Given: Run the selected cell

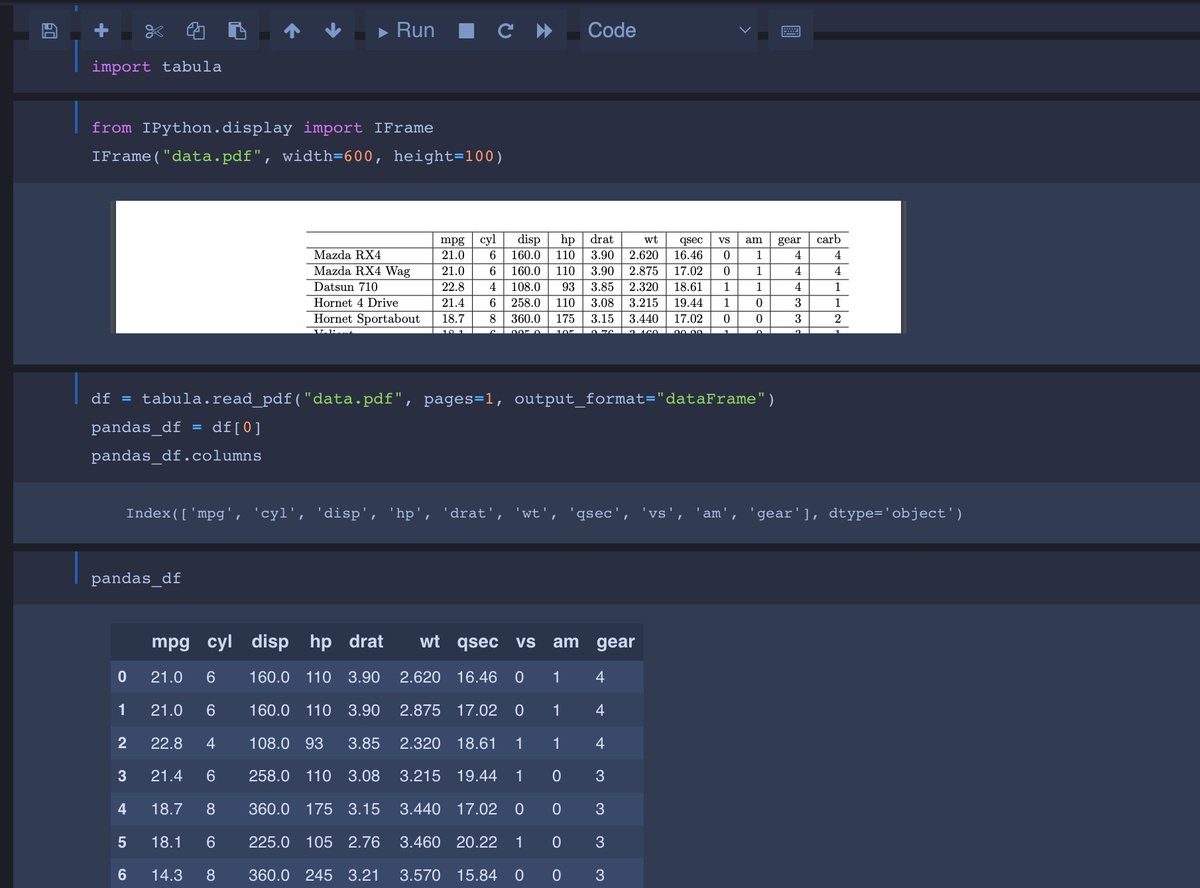Looking at the screenshot, I should tap(407, 31).
